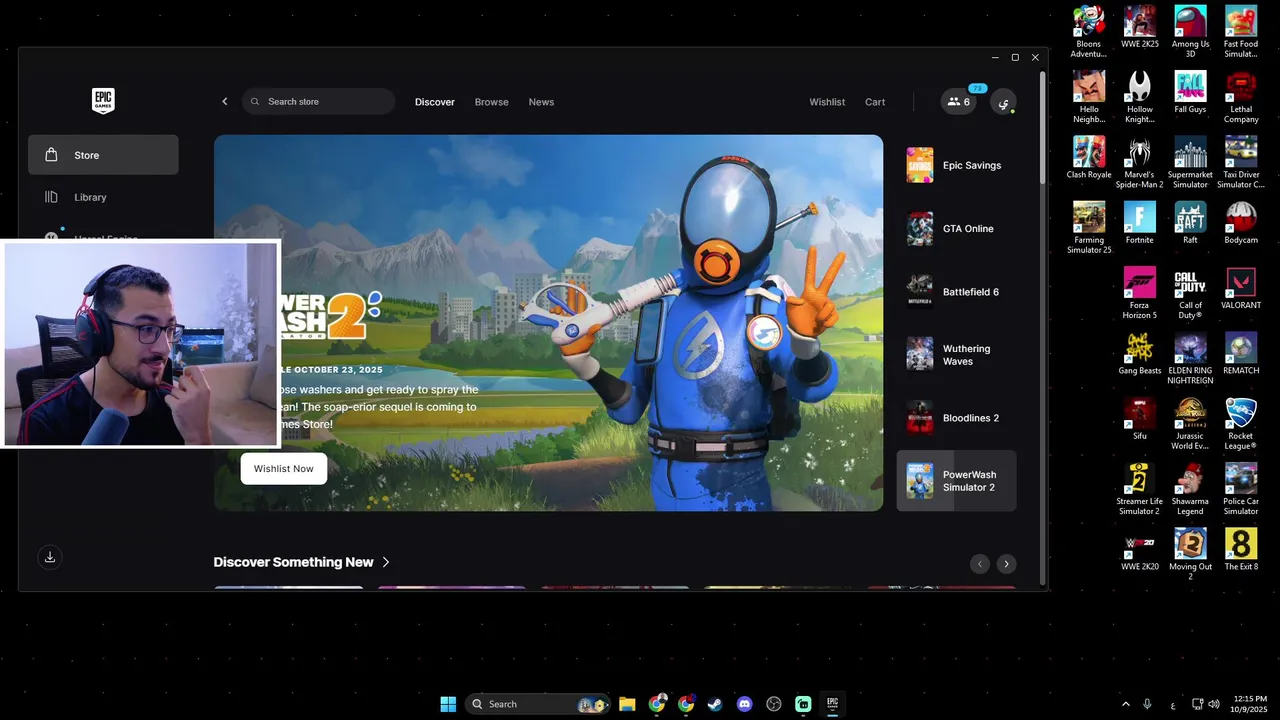Screen dimensions: 1280x720
Task: Open Rocket League desktop shortcut
Action: [x=1241, y=423]
